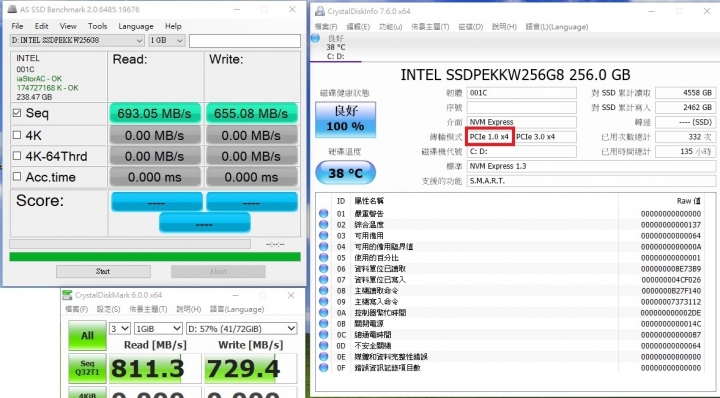
Task: Open the View menu in AS SSD Benchmark
Action: tap(68, 26)
